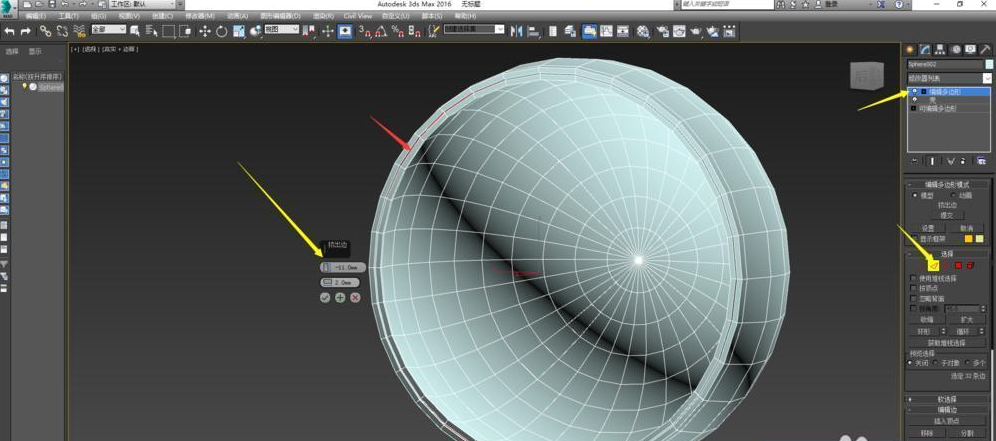Confirm extrude with the checkmark icon

click(325, 298)
